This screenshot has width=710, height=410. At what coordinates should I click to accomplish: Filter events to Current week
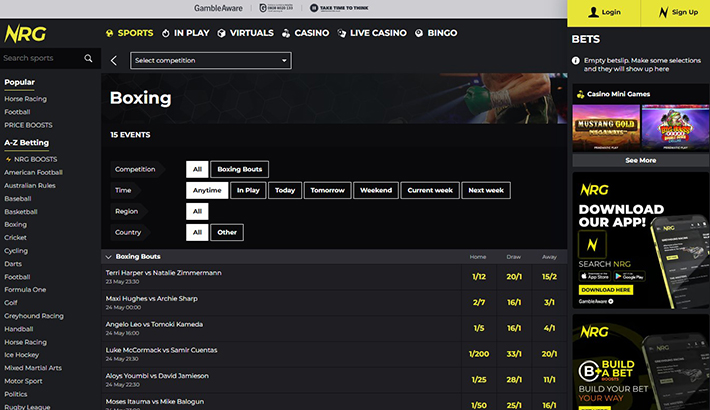click(x=430, y=190)
